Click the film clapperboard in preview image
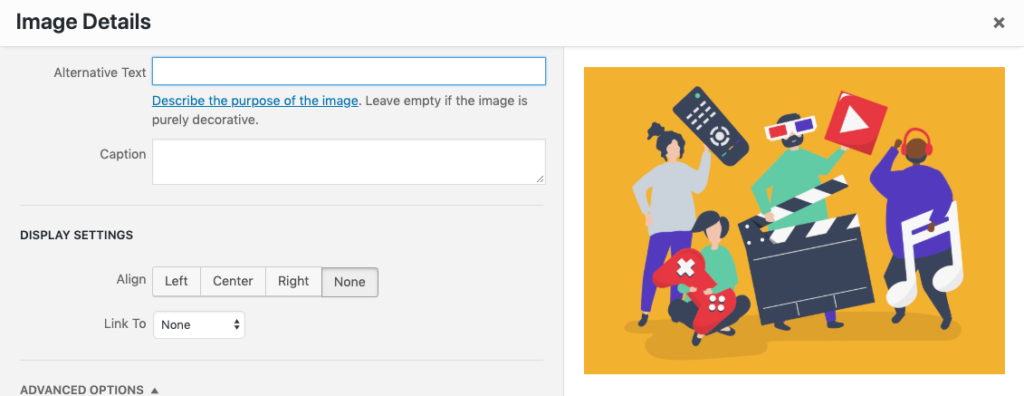The height and width of the screenshot is (396, 1024). pos(806,259)
